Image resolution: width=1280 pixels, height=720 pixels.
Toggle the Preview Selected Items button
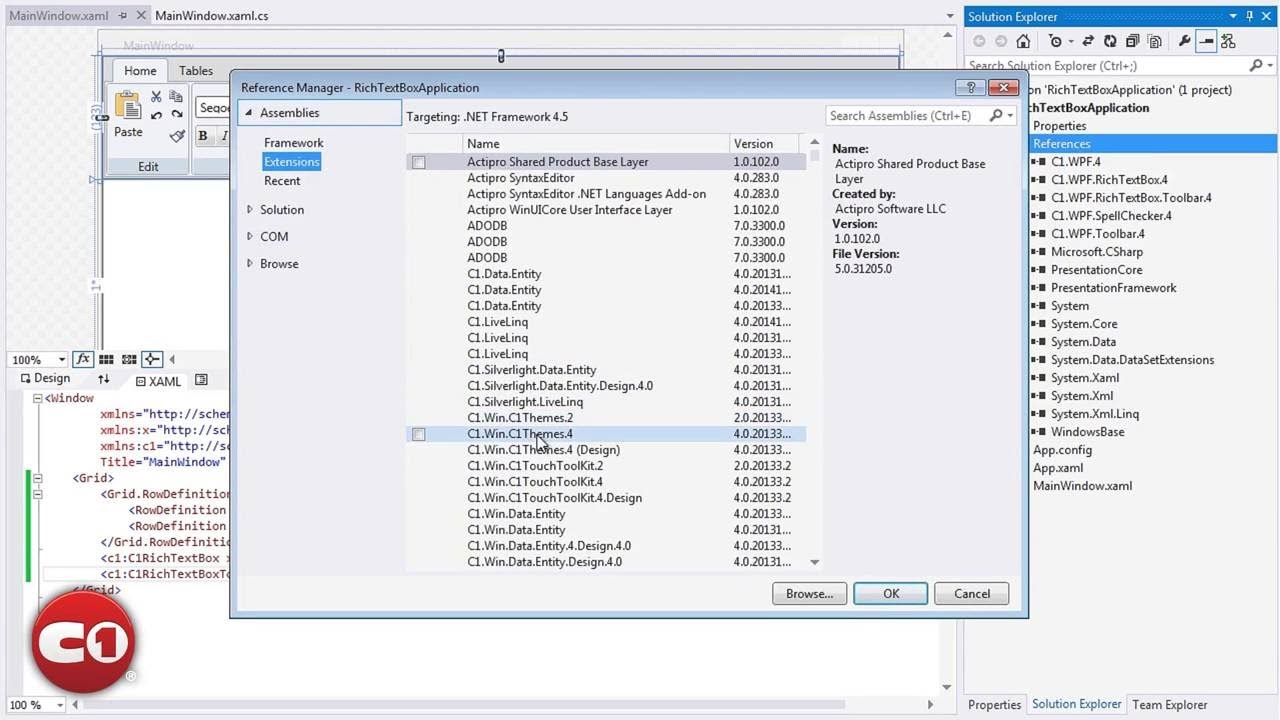point(1206,41)
